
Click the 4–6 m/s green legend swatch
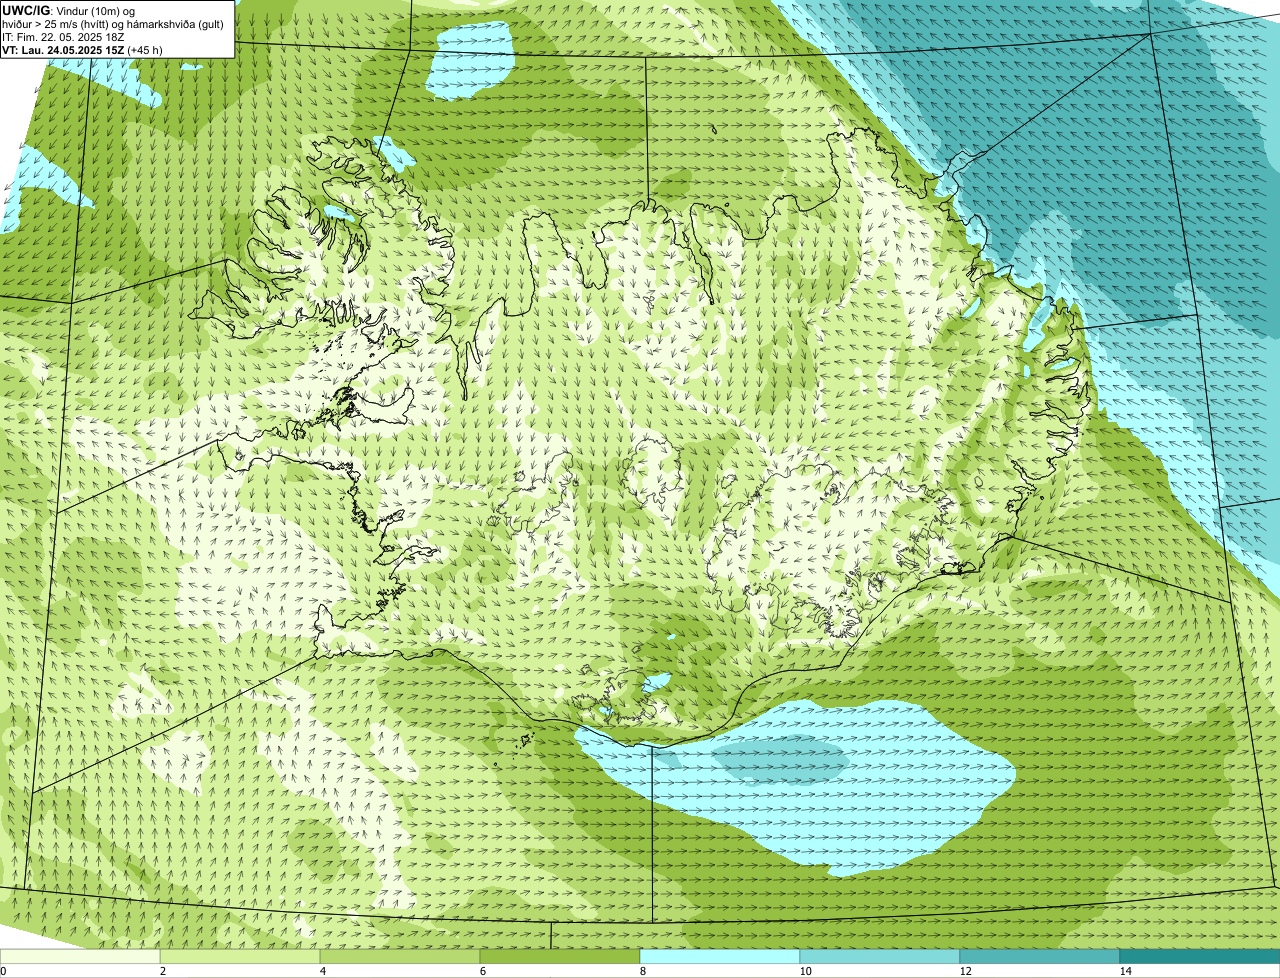(400, 956)
